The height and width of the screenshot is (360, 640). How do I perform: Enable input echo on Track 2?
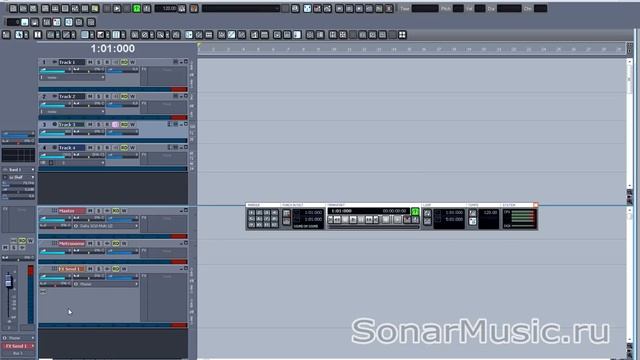pyautogui.click(x=116, y=96)
